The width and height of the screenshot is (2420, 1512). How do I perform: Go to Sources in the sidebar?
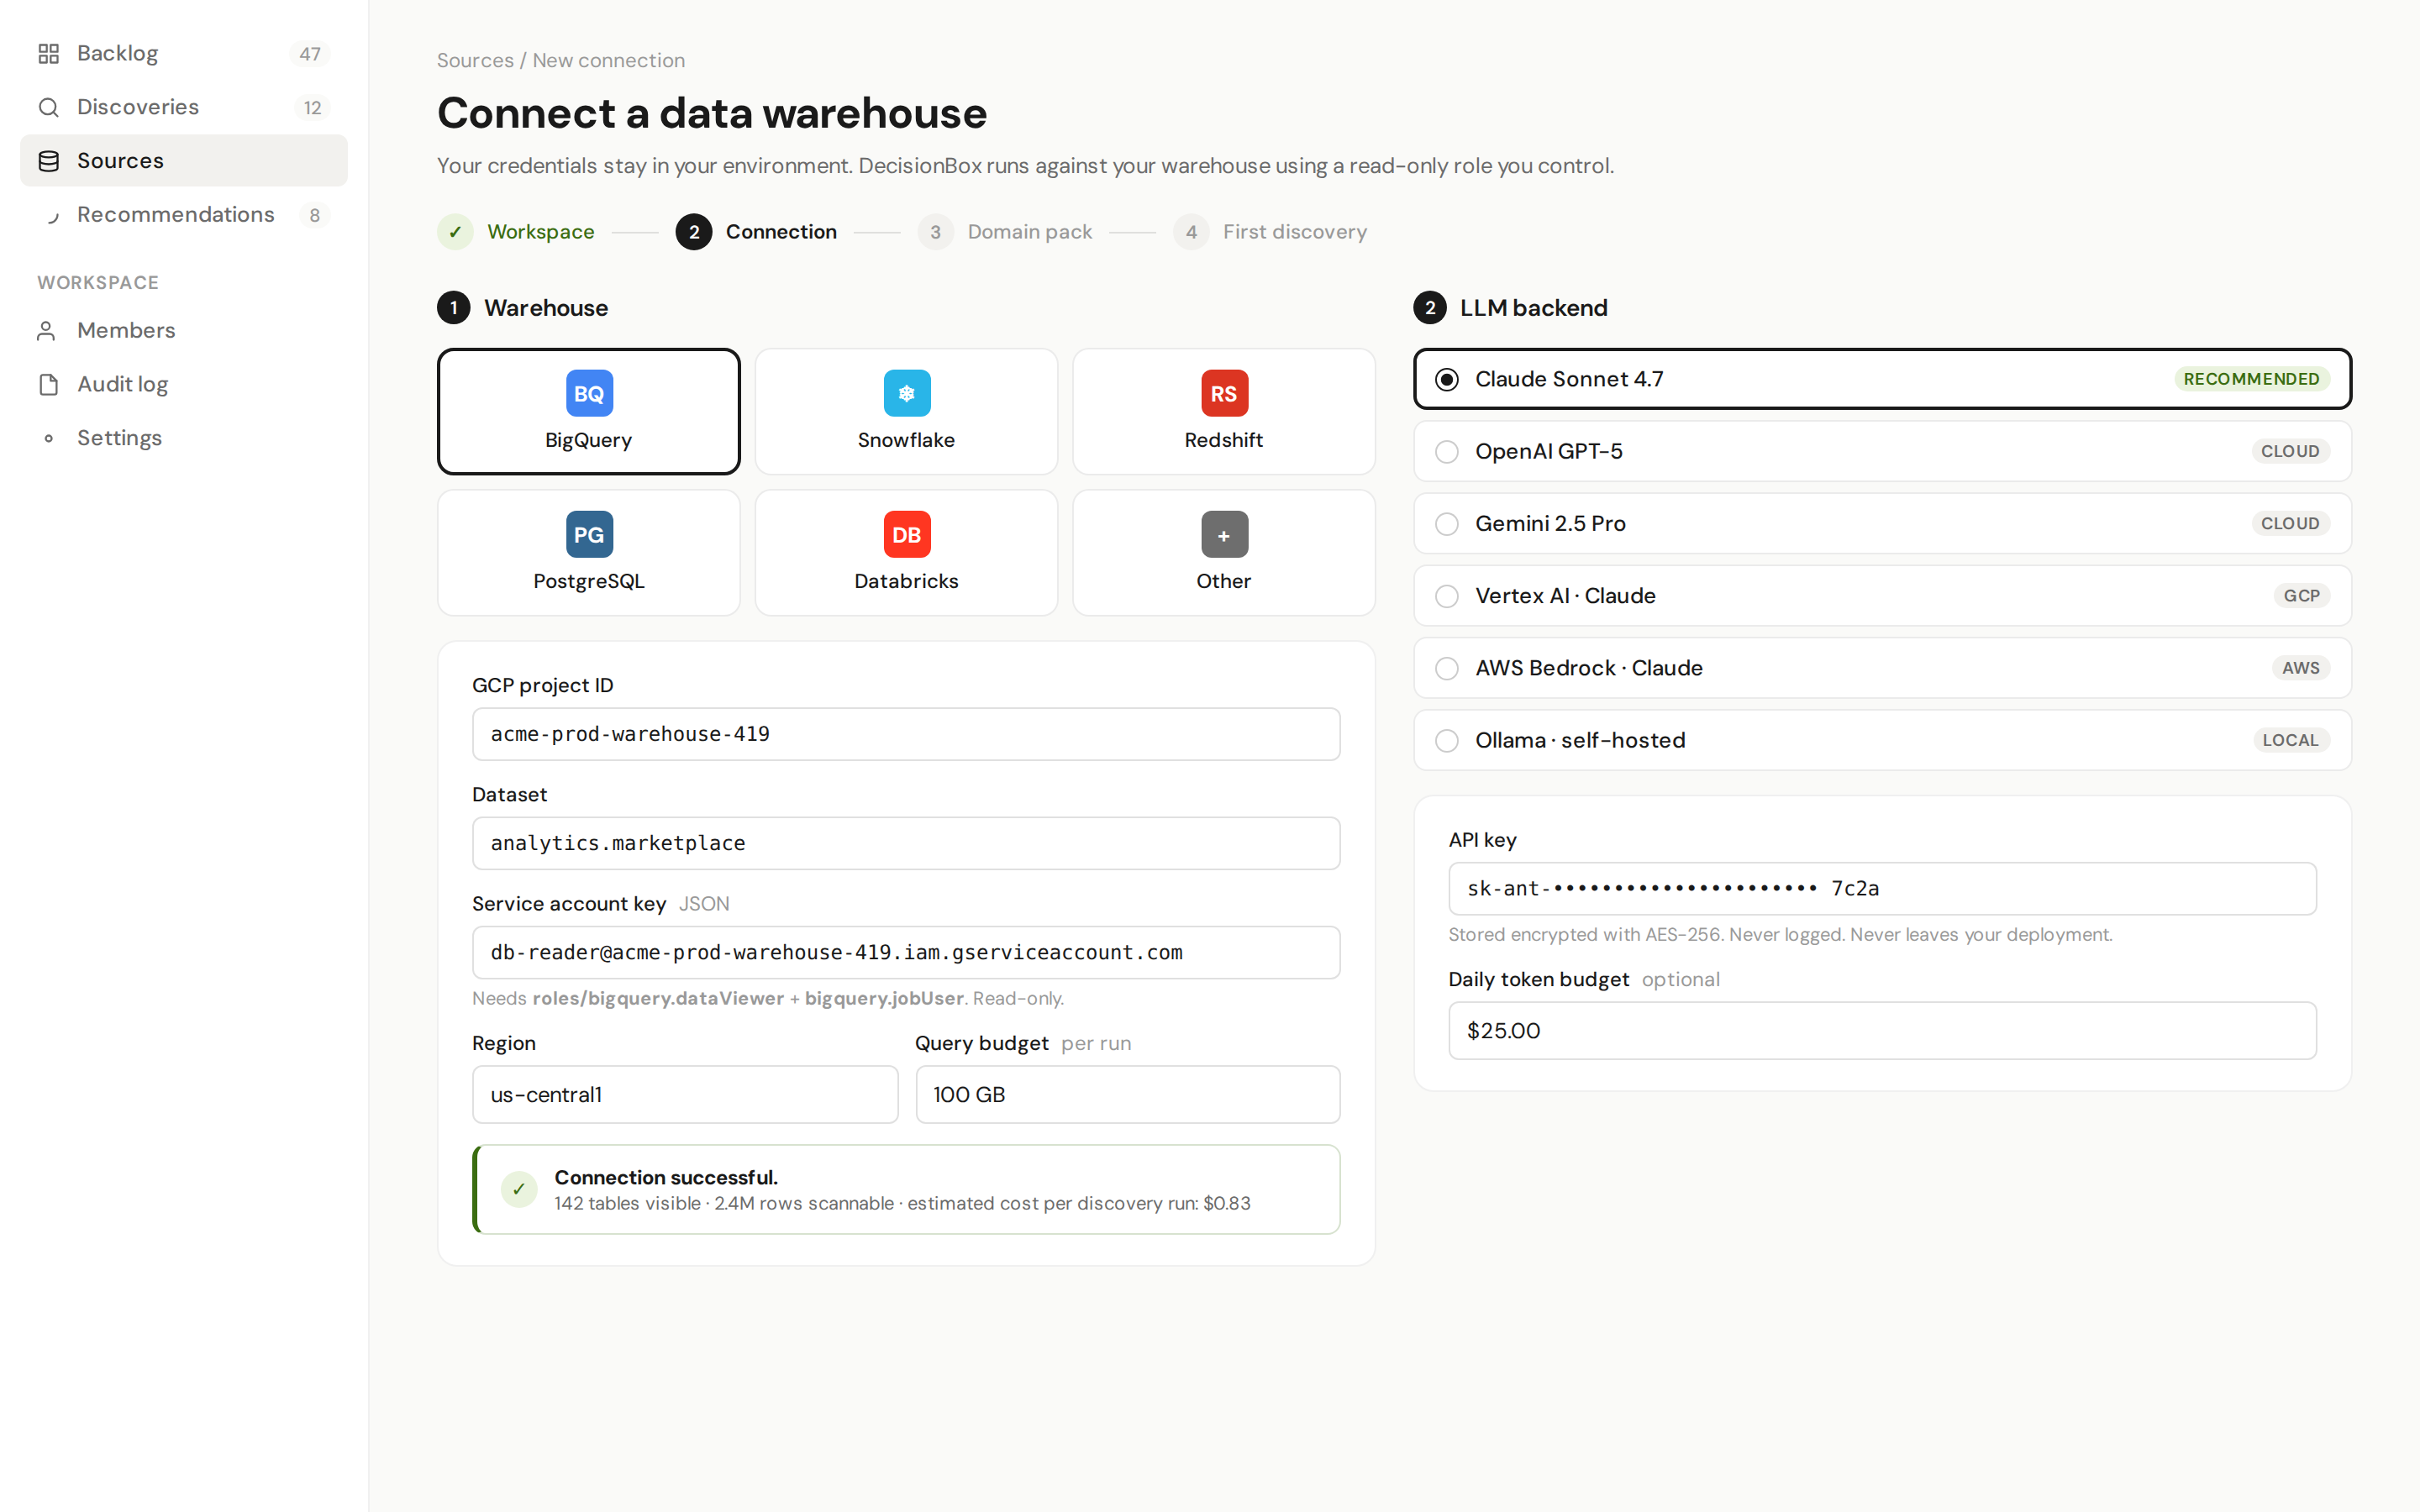pyautogui.click(x=184, y=161)
